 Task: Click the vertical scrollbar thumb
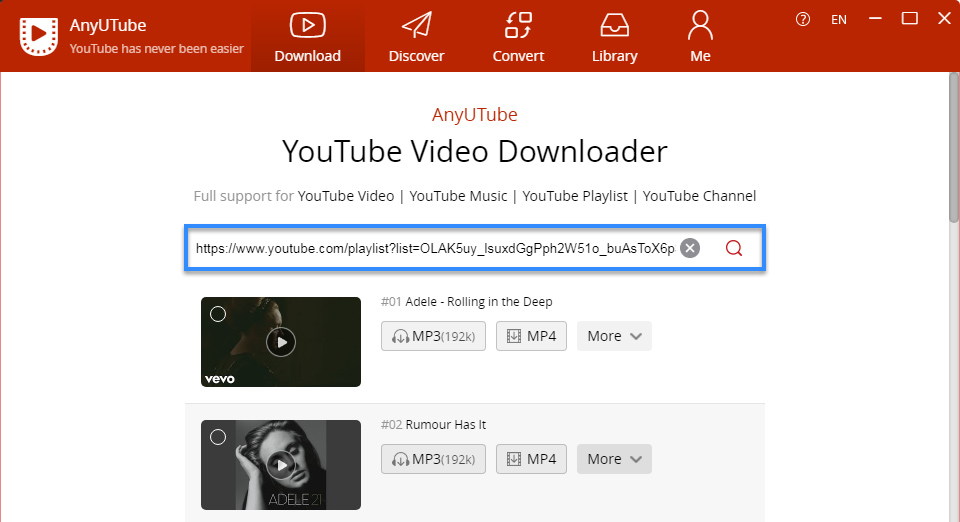(954, 147)
